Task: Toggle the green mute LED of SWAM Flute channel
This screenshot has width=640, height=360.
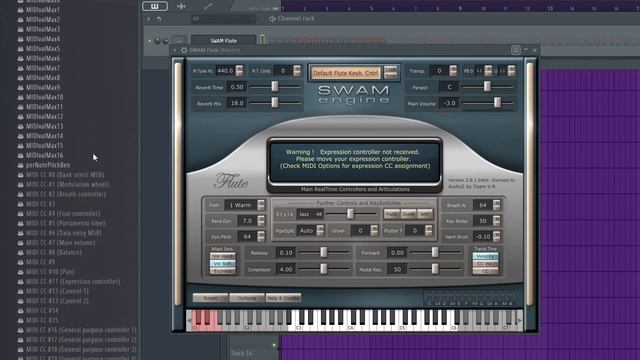Action: [x=150, y=41]
